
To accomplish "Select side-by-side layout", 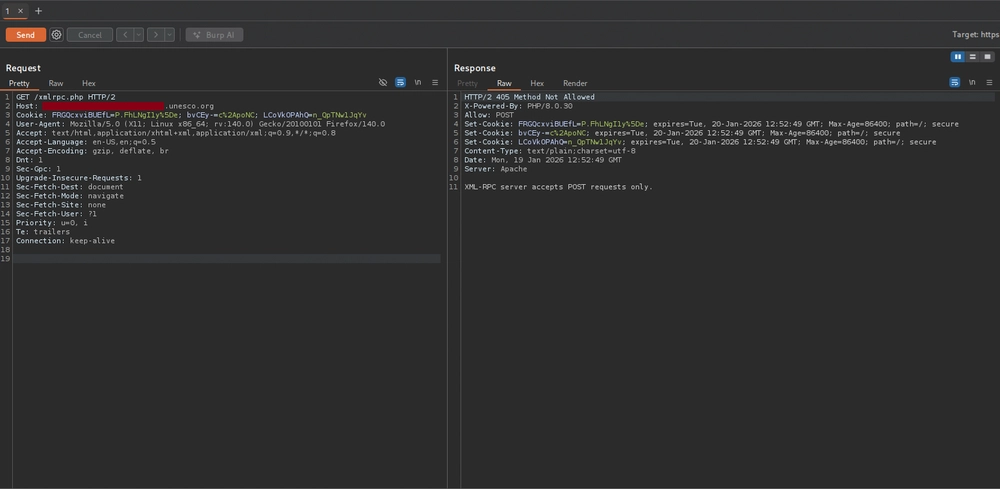I will point(957,57).
